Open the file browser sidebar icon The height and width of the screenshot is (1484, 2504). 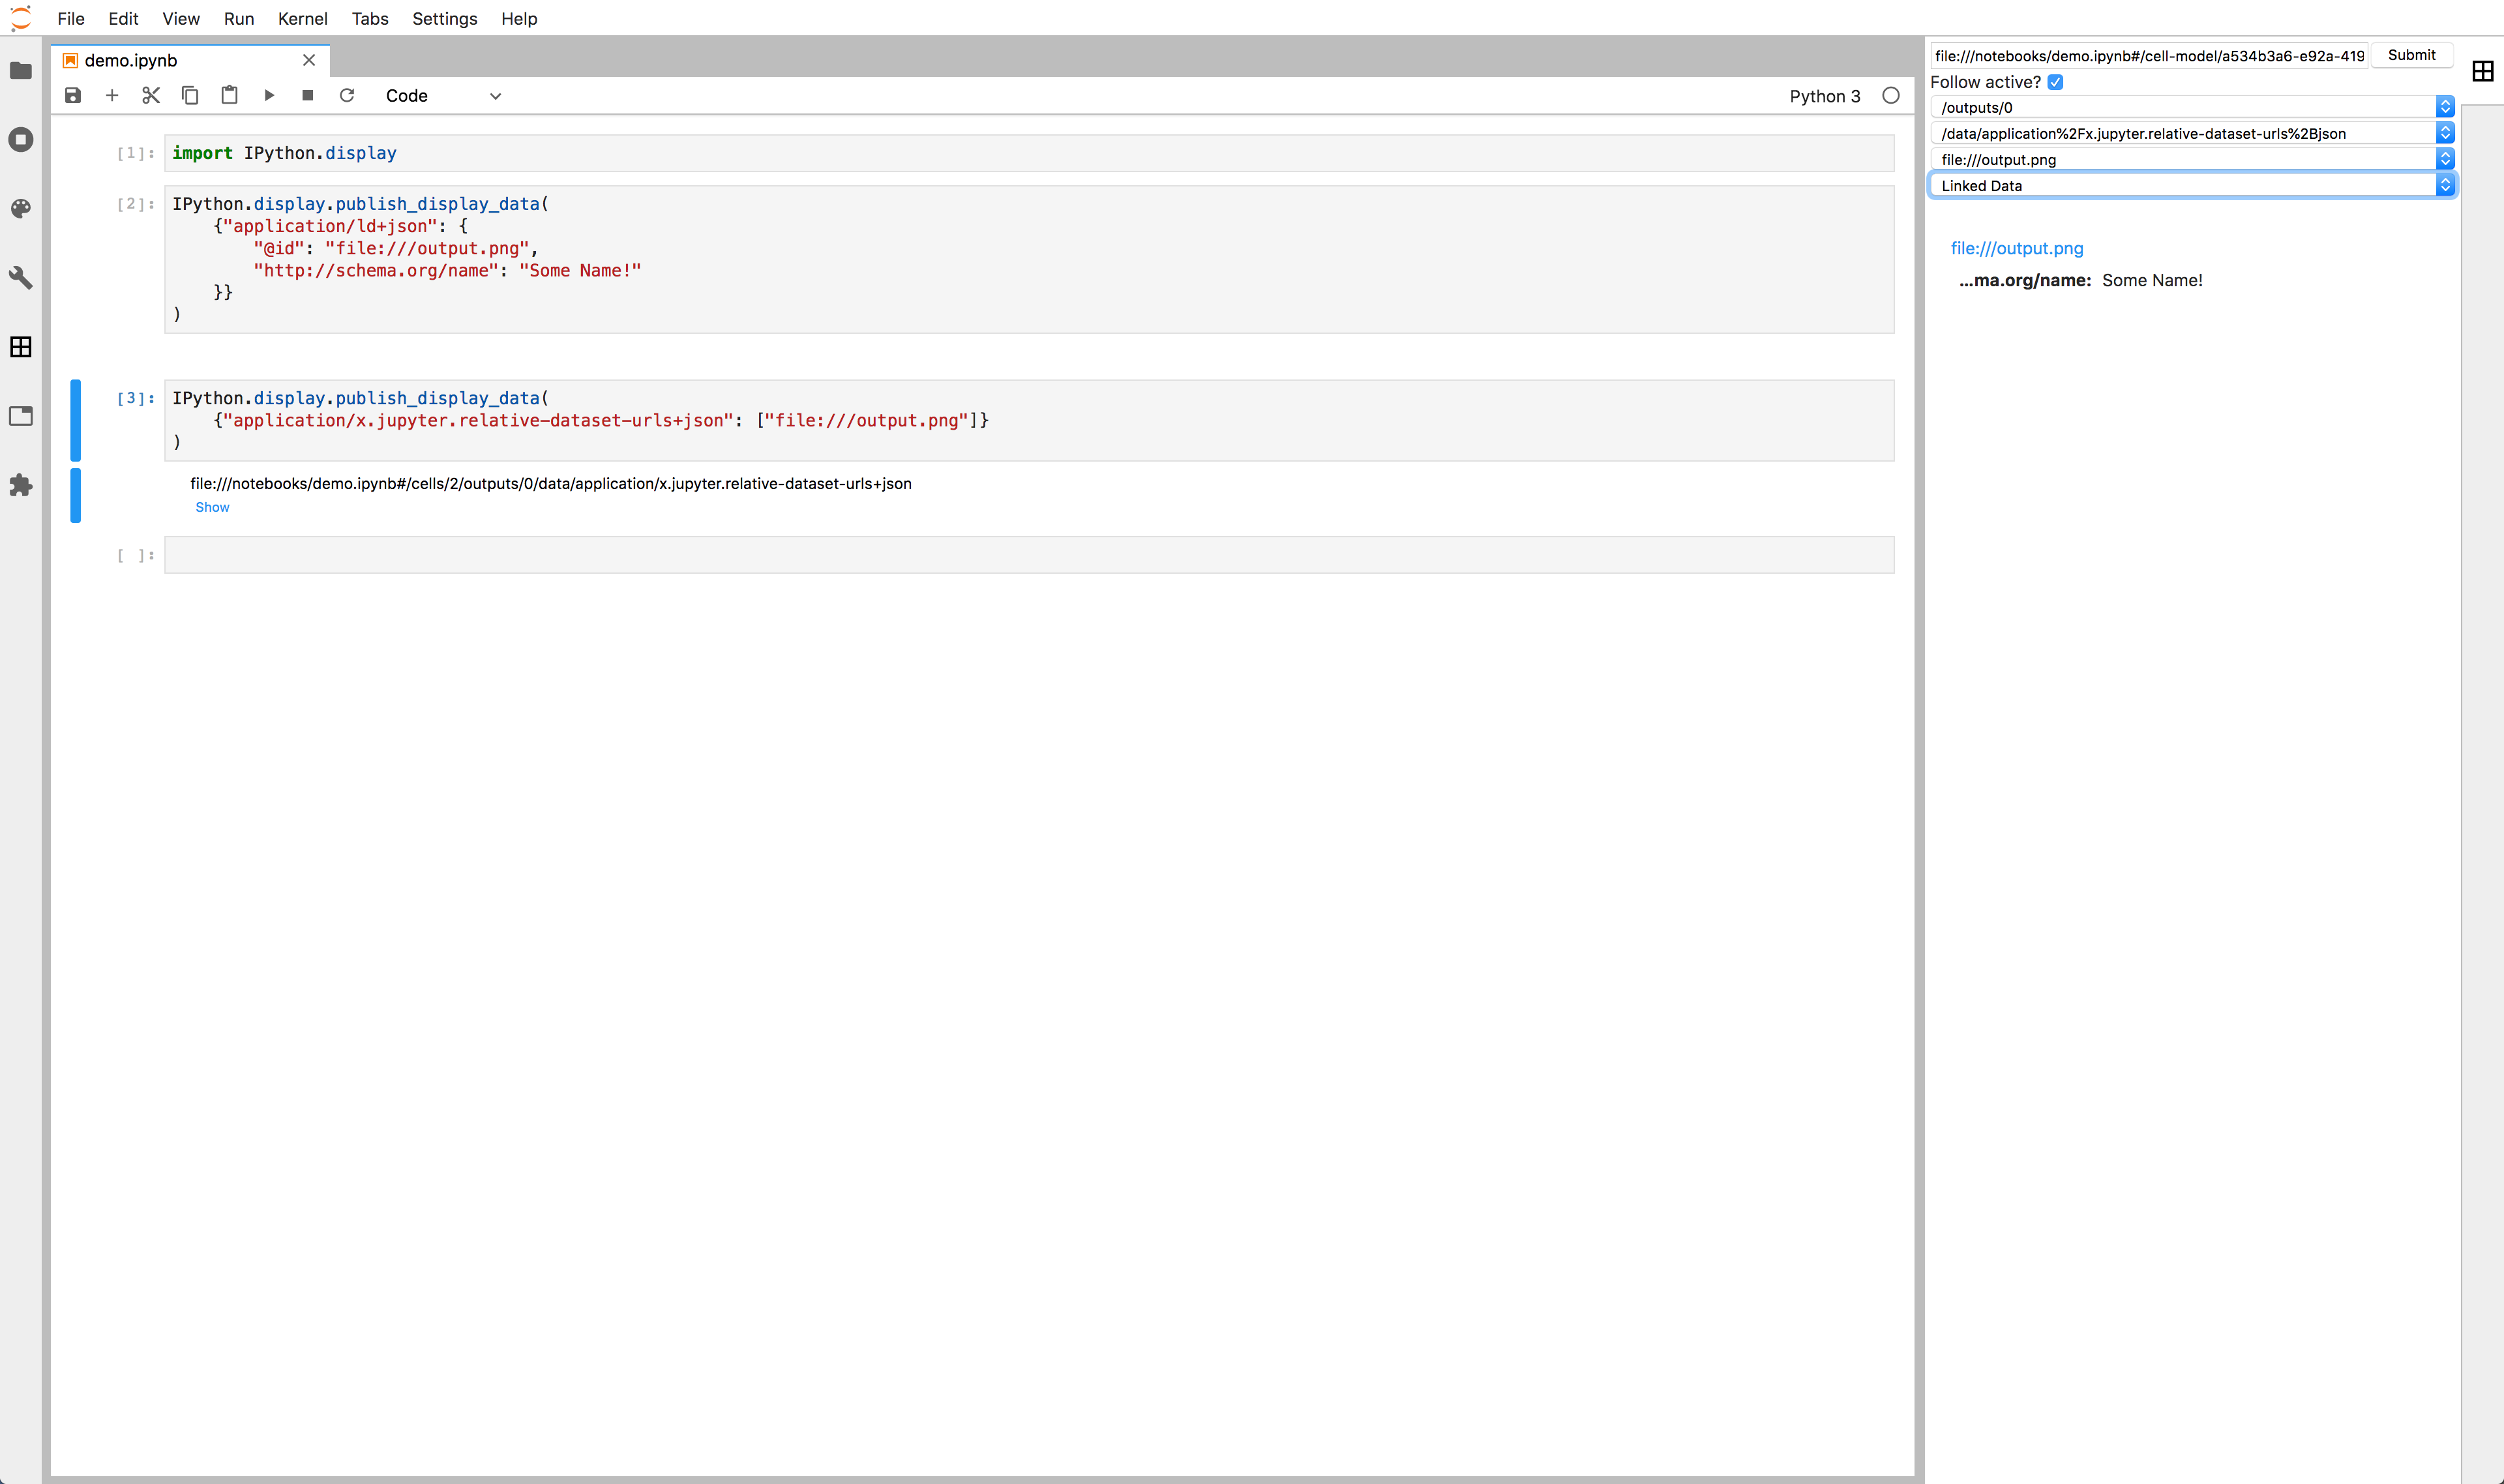(21, 70)
